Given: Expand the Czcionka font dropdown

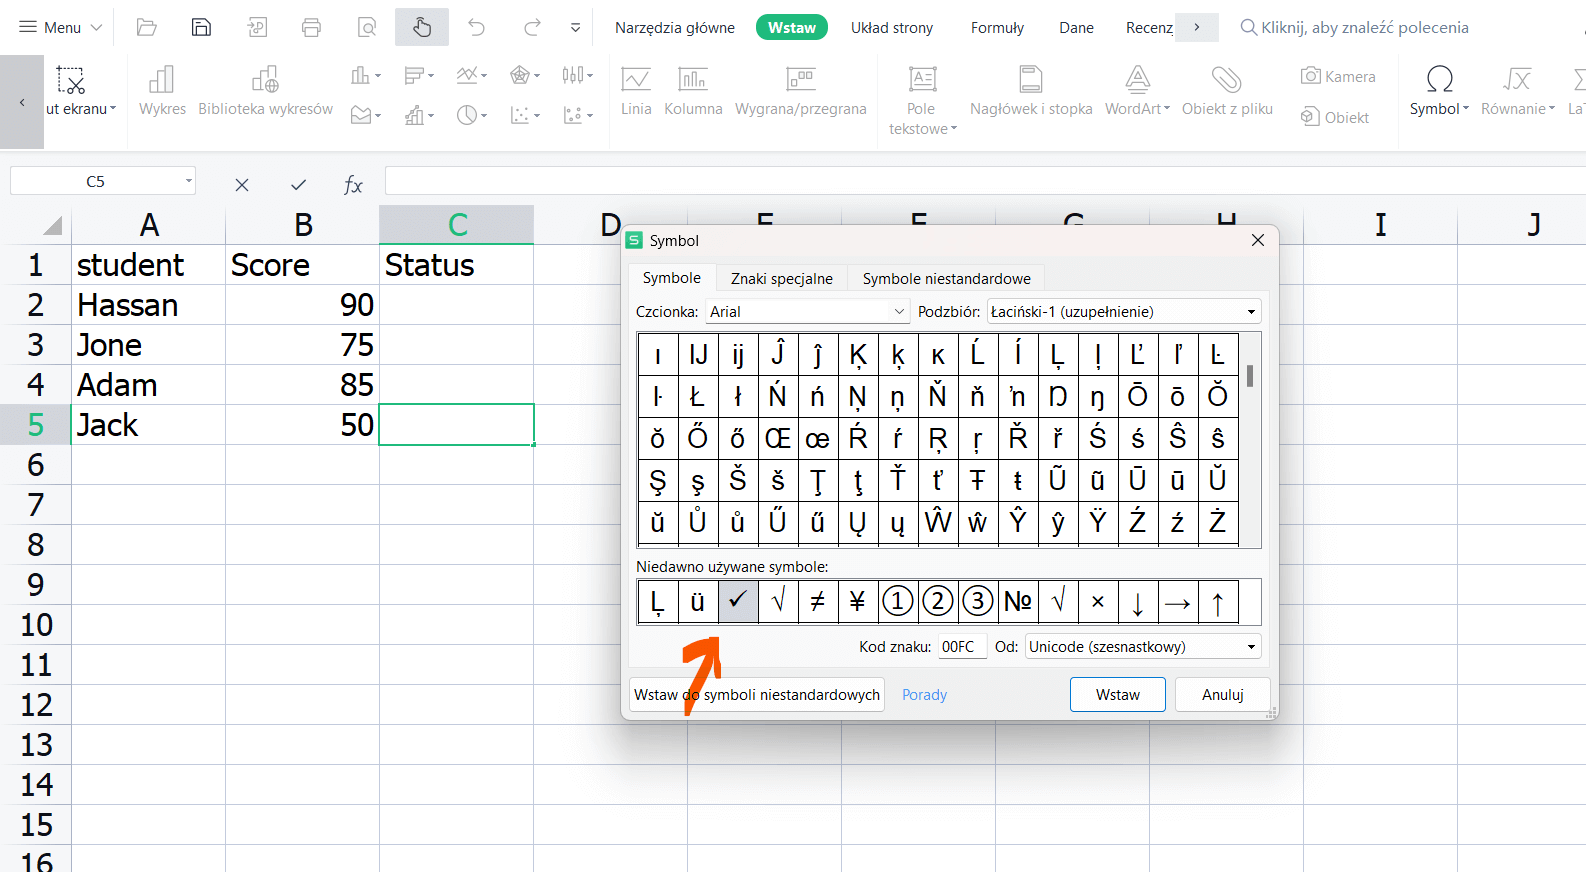Looking at the screenshot, I should (x=898, y=312).
